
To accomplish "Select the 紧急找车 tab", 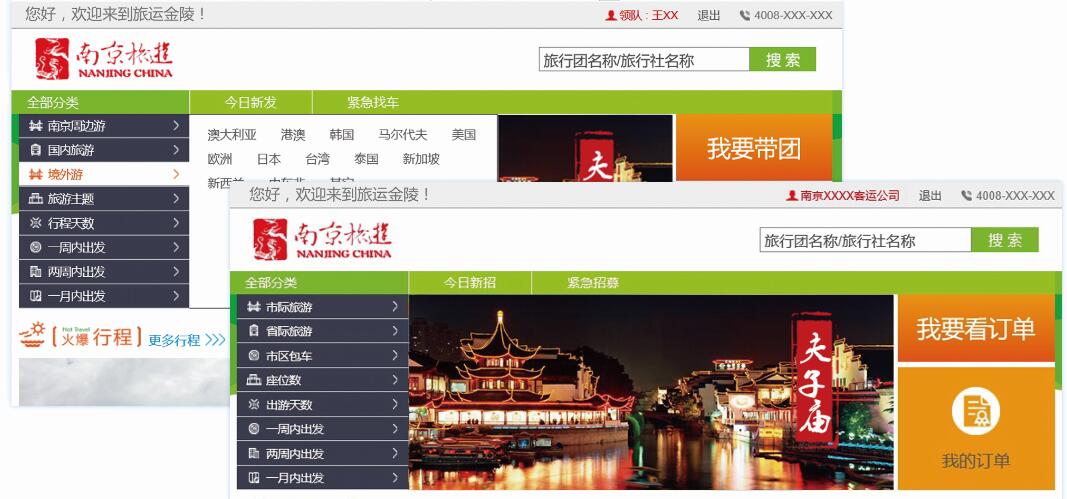I will [x=372, y=102].
